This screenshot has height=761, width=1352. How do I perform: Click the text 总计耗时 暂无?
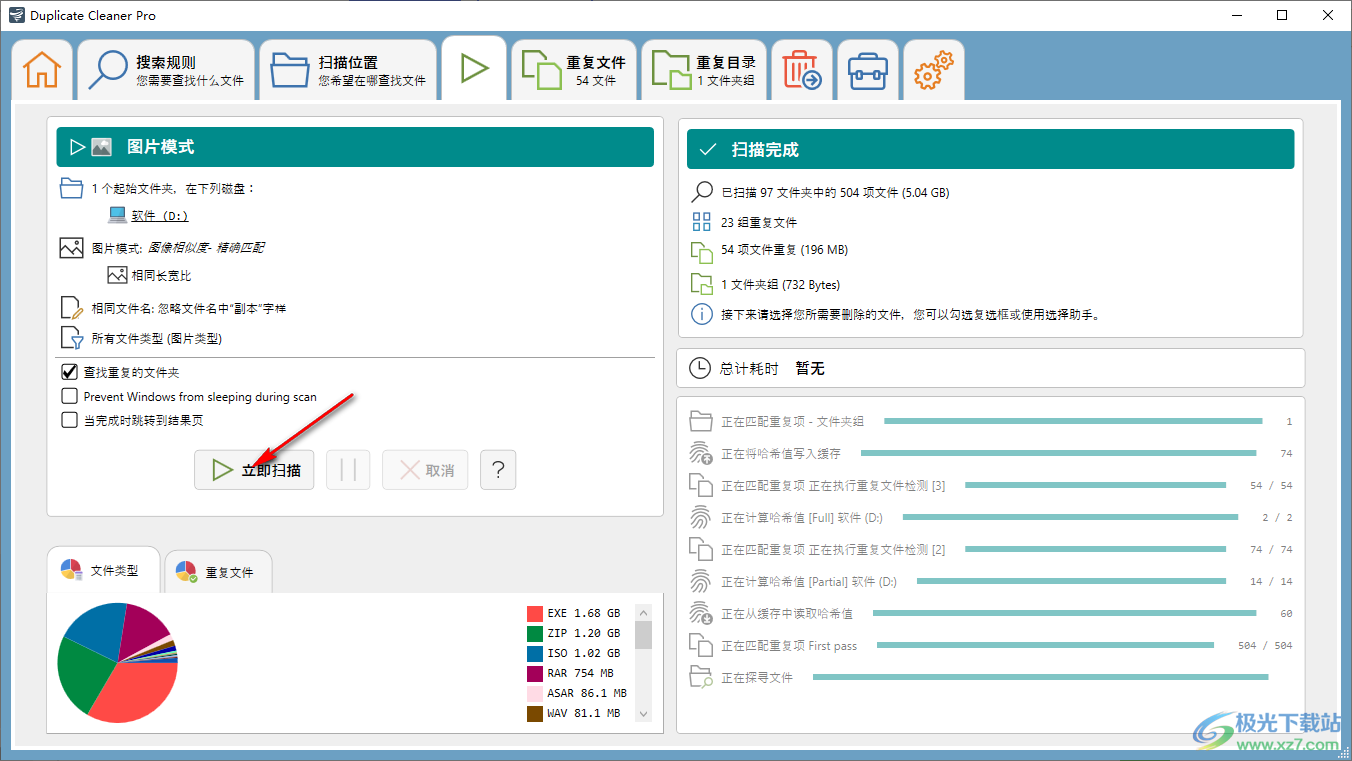point(771,368)
